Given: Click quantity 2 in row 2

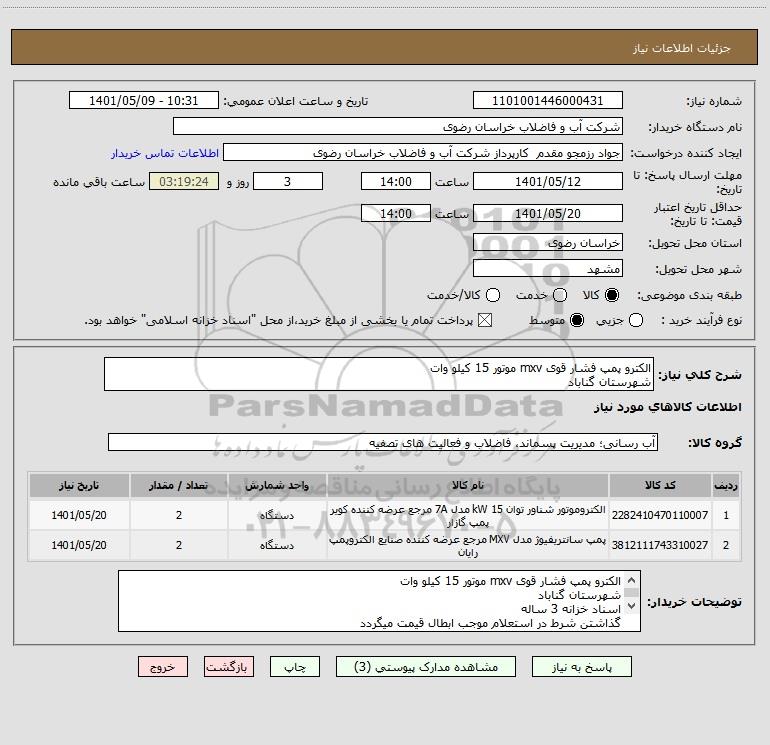Looking at the screenshot, I should (179, 545).
